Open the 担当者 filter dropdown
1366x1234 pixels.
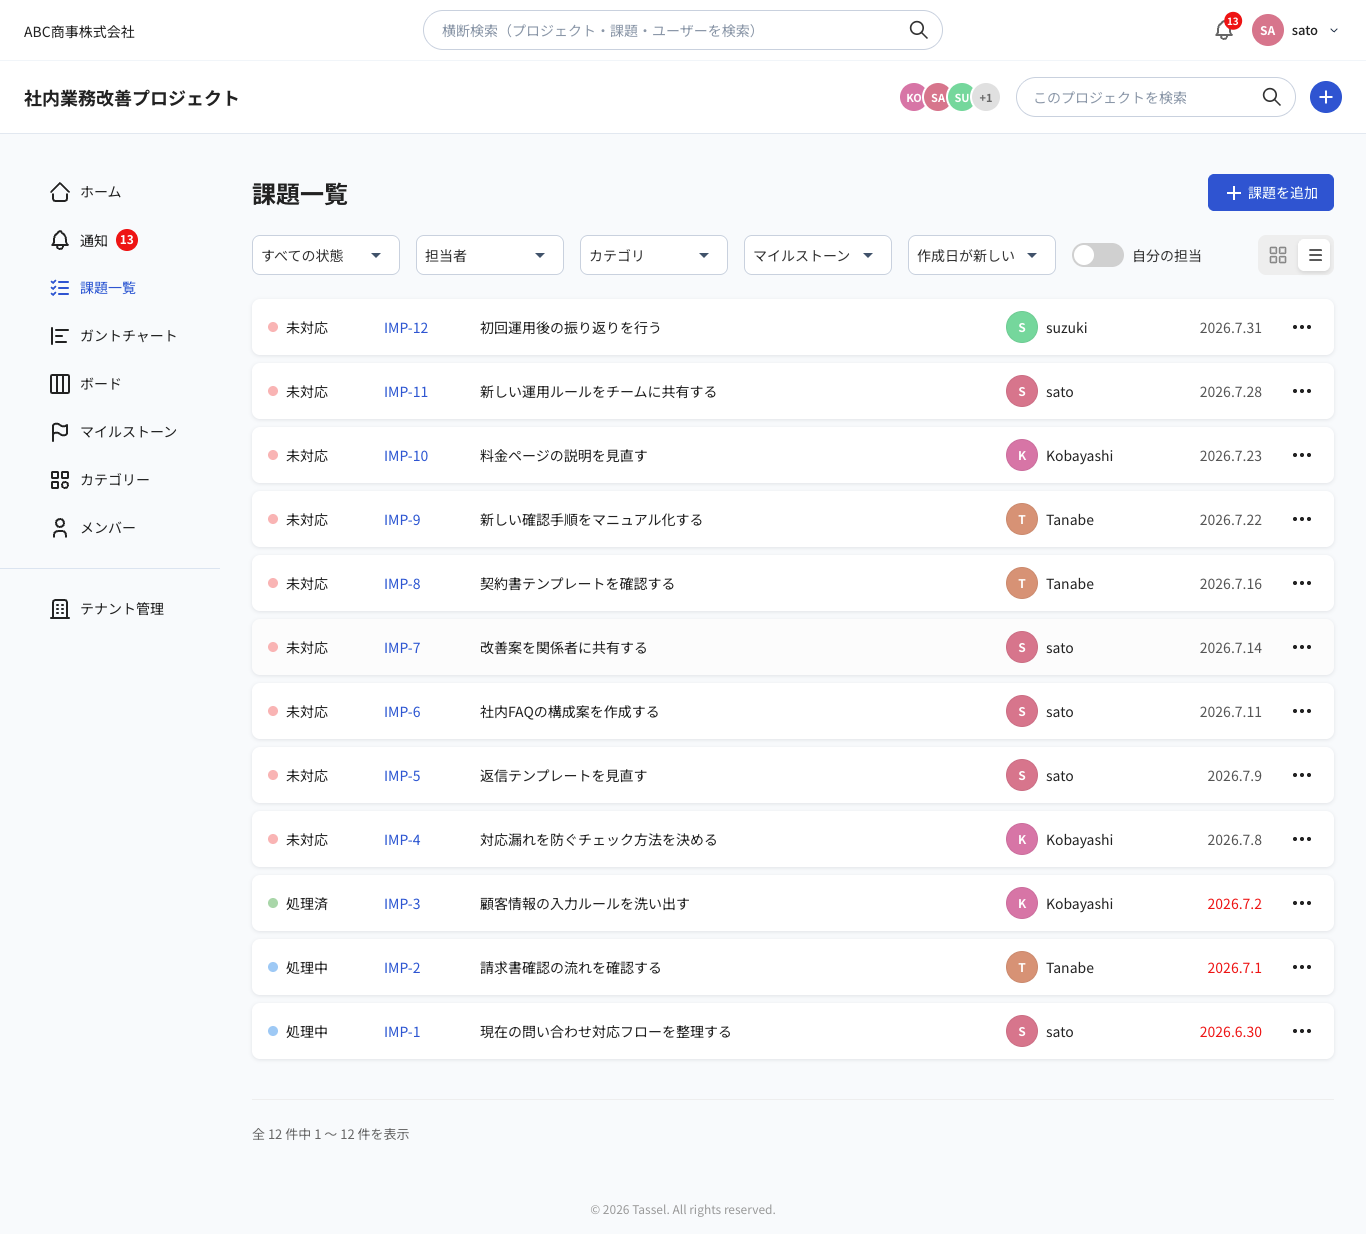point(490,255)
